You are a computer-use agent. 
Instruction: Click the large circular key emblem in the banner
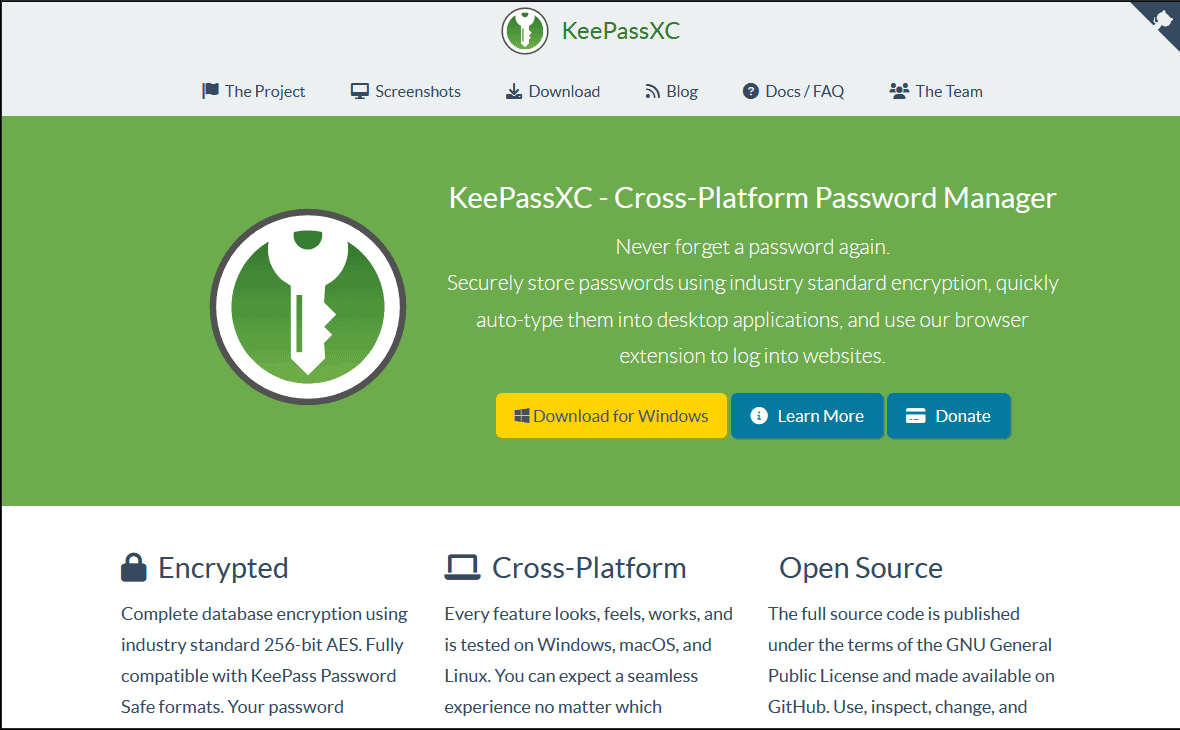(x=308, y=306)
